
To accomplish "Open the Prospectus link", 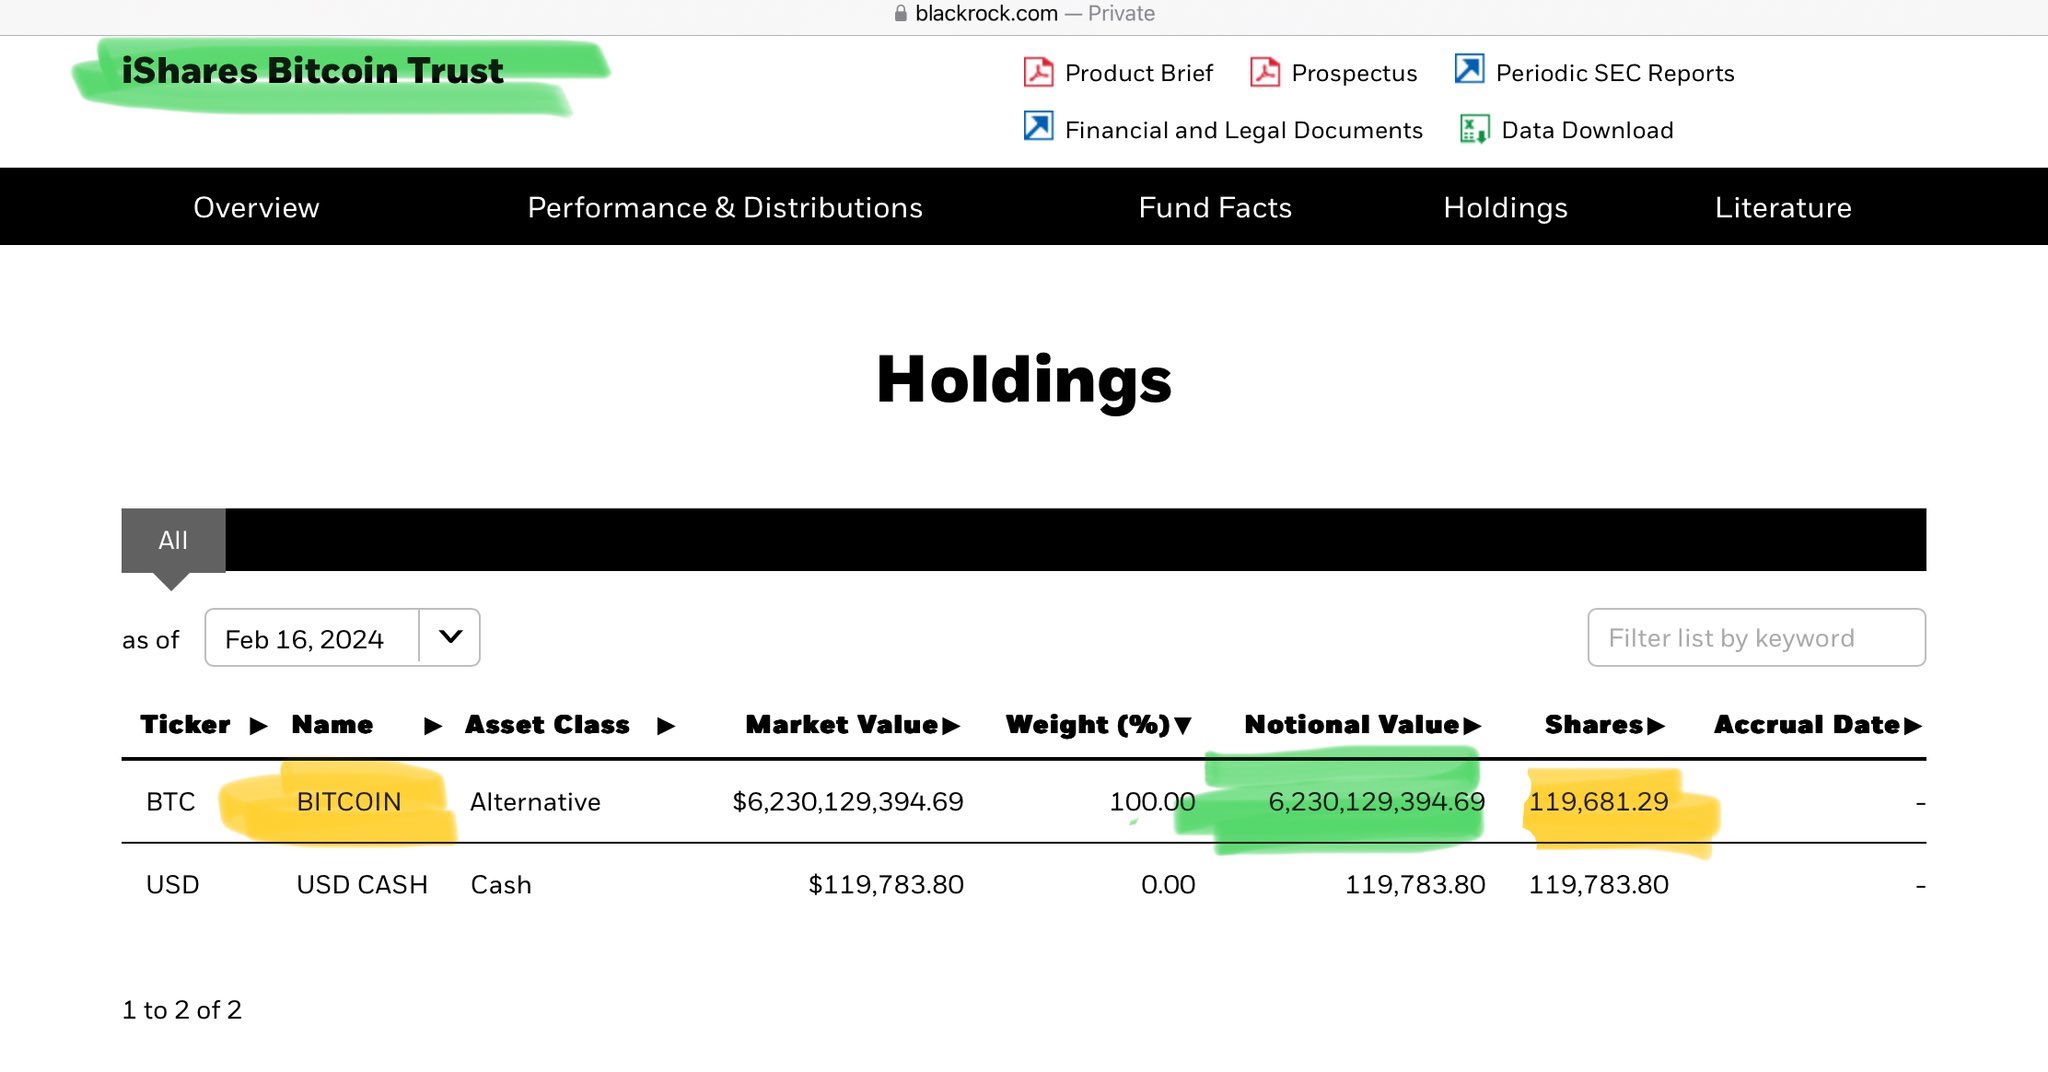I will point(1354,73).
